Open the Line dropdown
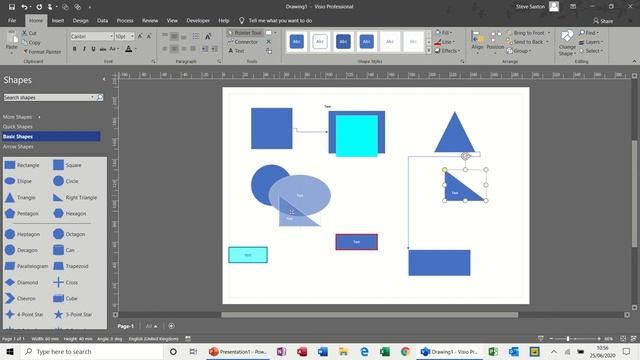Viewport: 640px width, 360px height. [x=444, y=42]
